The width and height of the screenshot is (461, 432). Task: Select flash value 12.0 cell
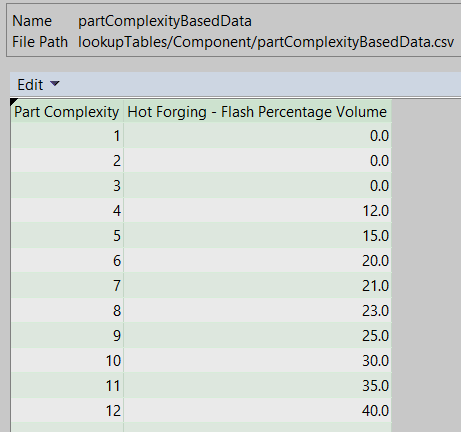[257, 210]
